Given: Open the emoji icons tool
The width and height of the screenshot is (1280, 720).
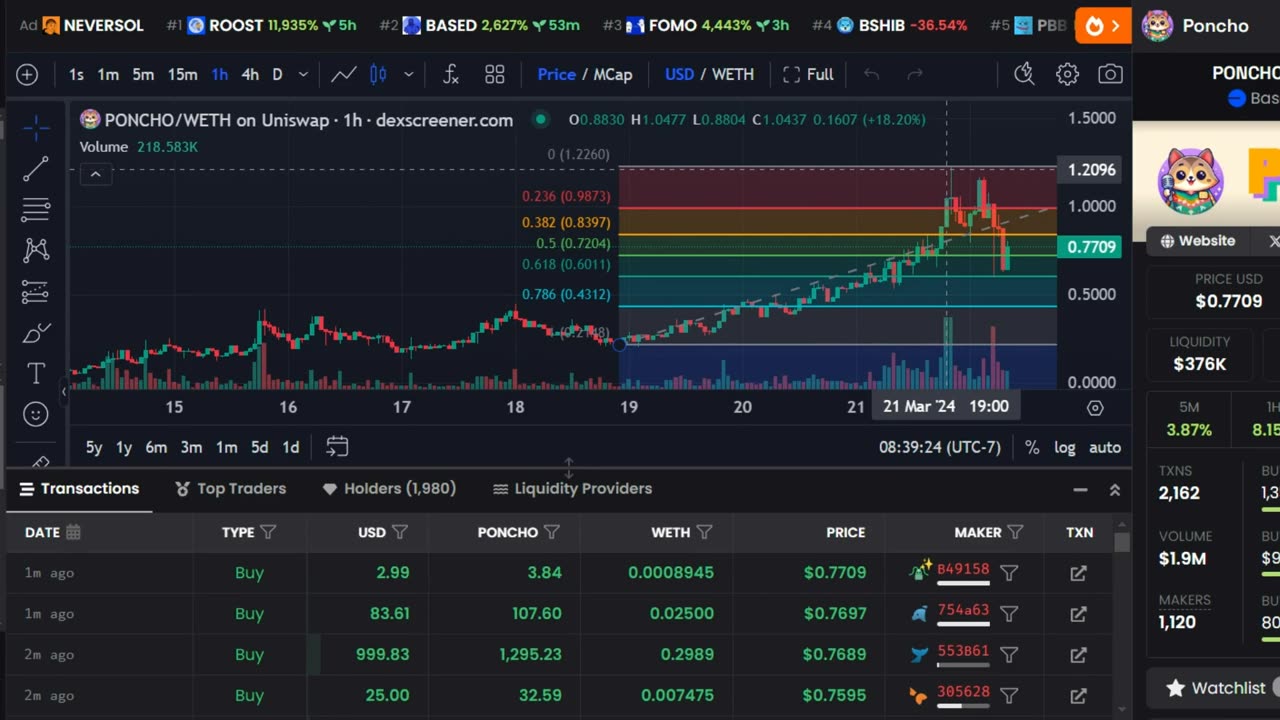Looking at the screenshot, I should click(36, 414).
